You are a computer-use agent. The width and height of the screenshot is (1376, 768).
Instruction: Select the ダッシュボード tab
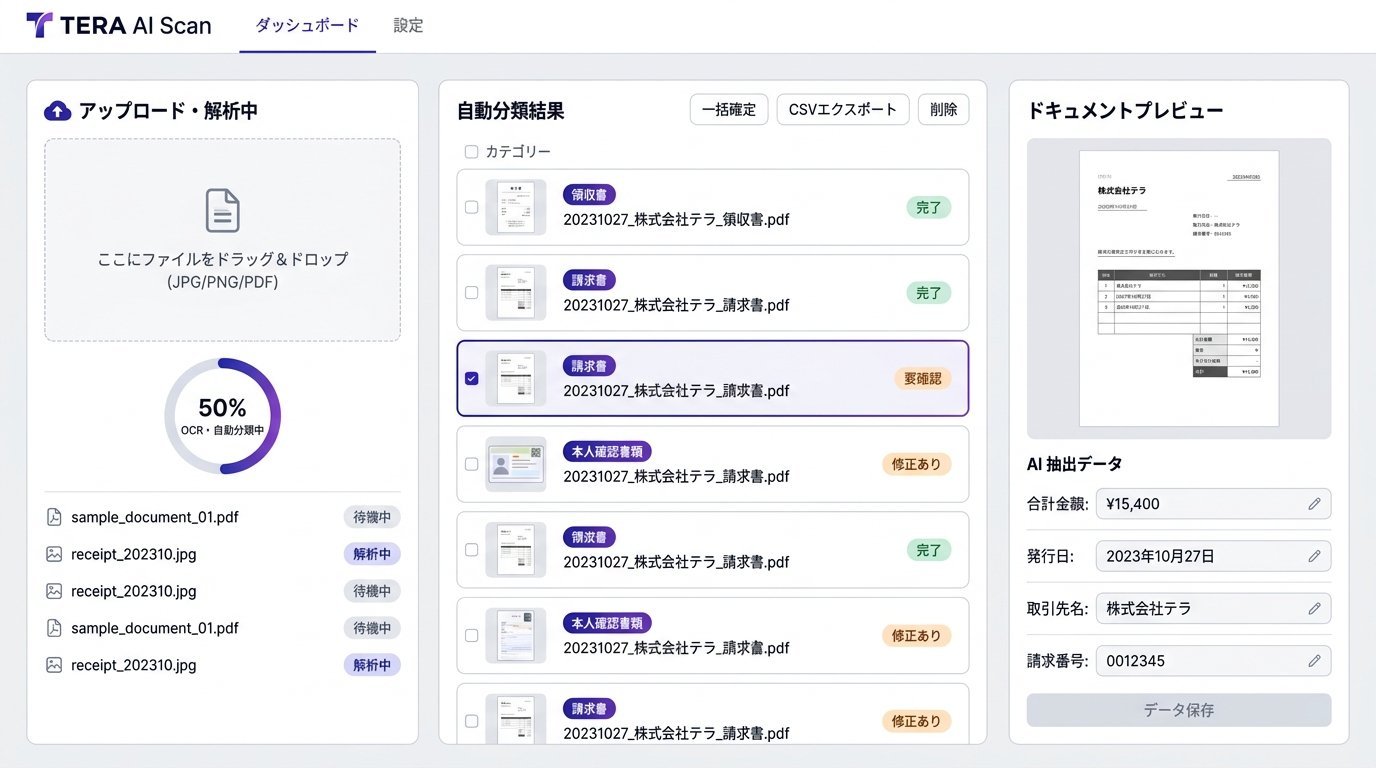click(307, 27)
